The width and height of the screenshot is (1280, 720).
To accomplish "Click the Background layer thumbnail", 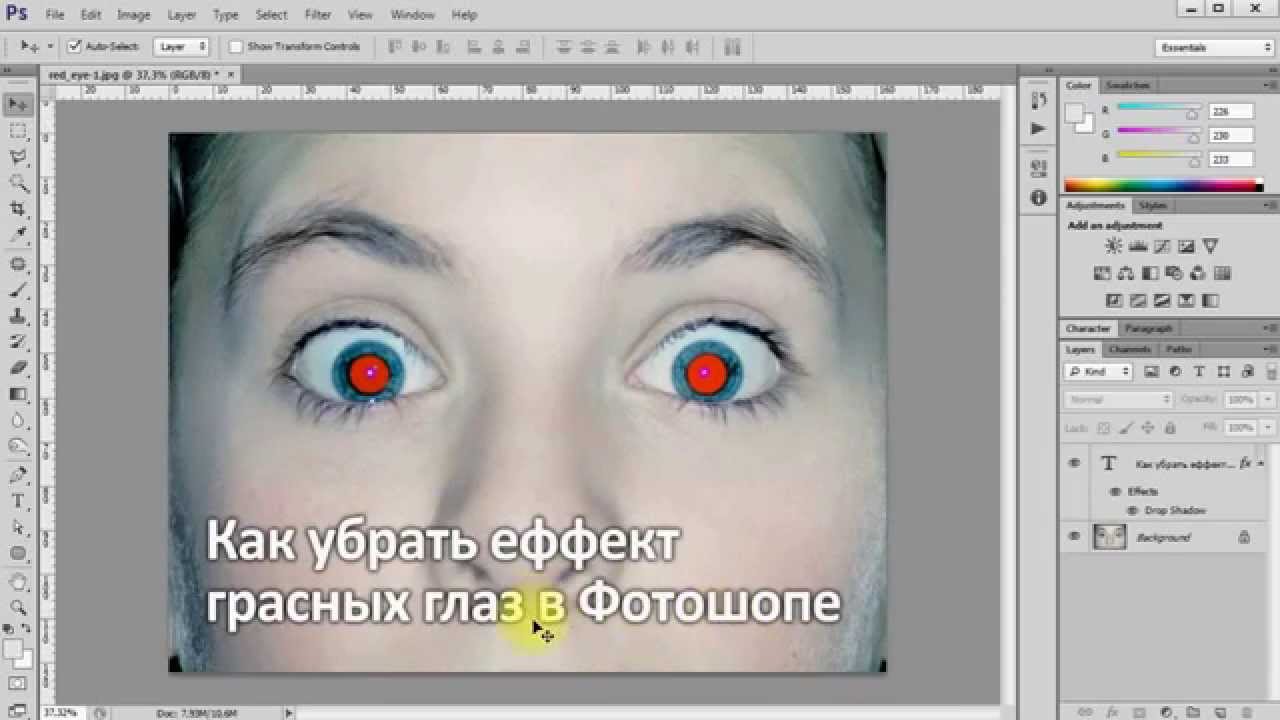I will tap(1109, 537).
